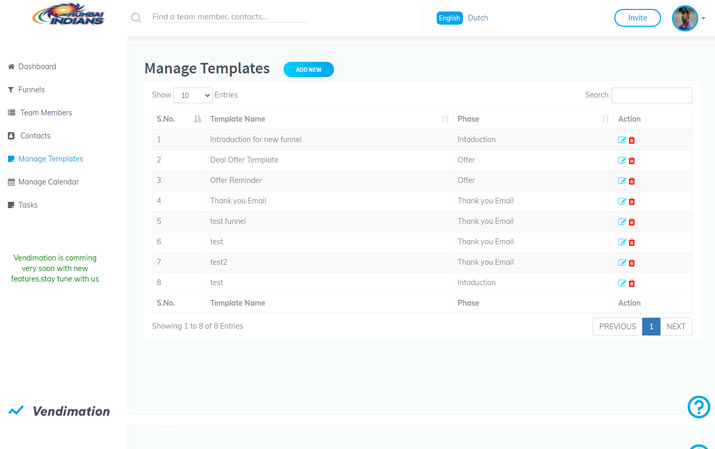Edit the row 6 test template
This screenshot has width=715, height=449.
(x=622, y=242)
